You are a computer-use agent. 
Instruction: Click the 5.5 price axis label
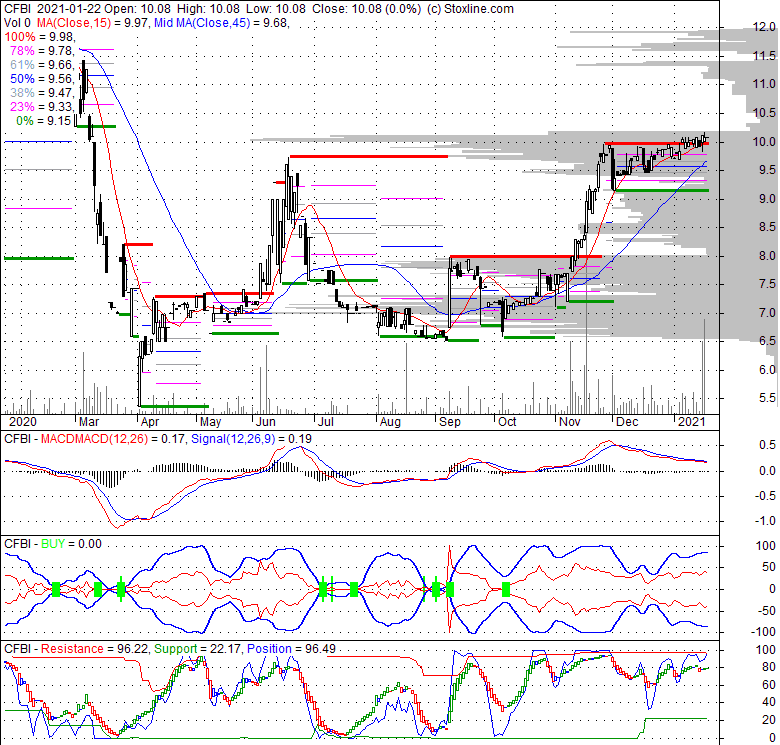click(767, 398)
